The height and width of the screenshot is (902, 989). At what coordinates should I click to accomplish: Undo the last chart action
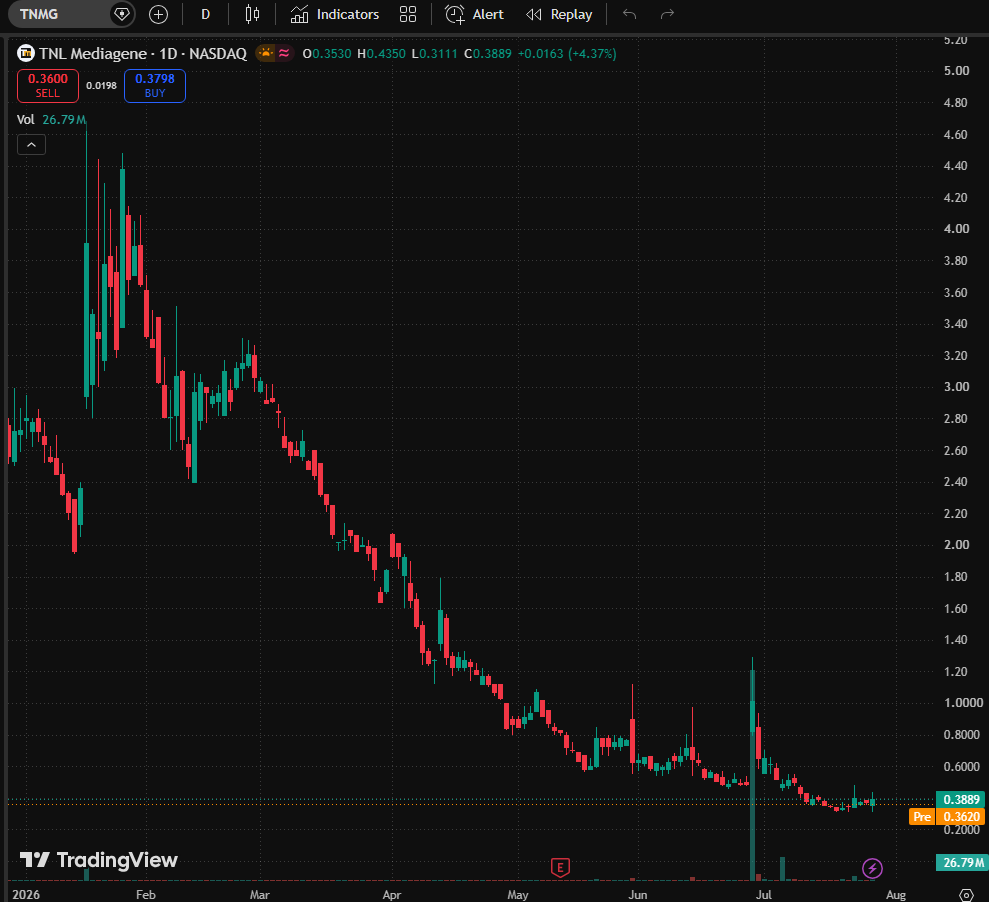[x=629, y=14]
